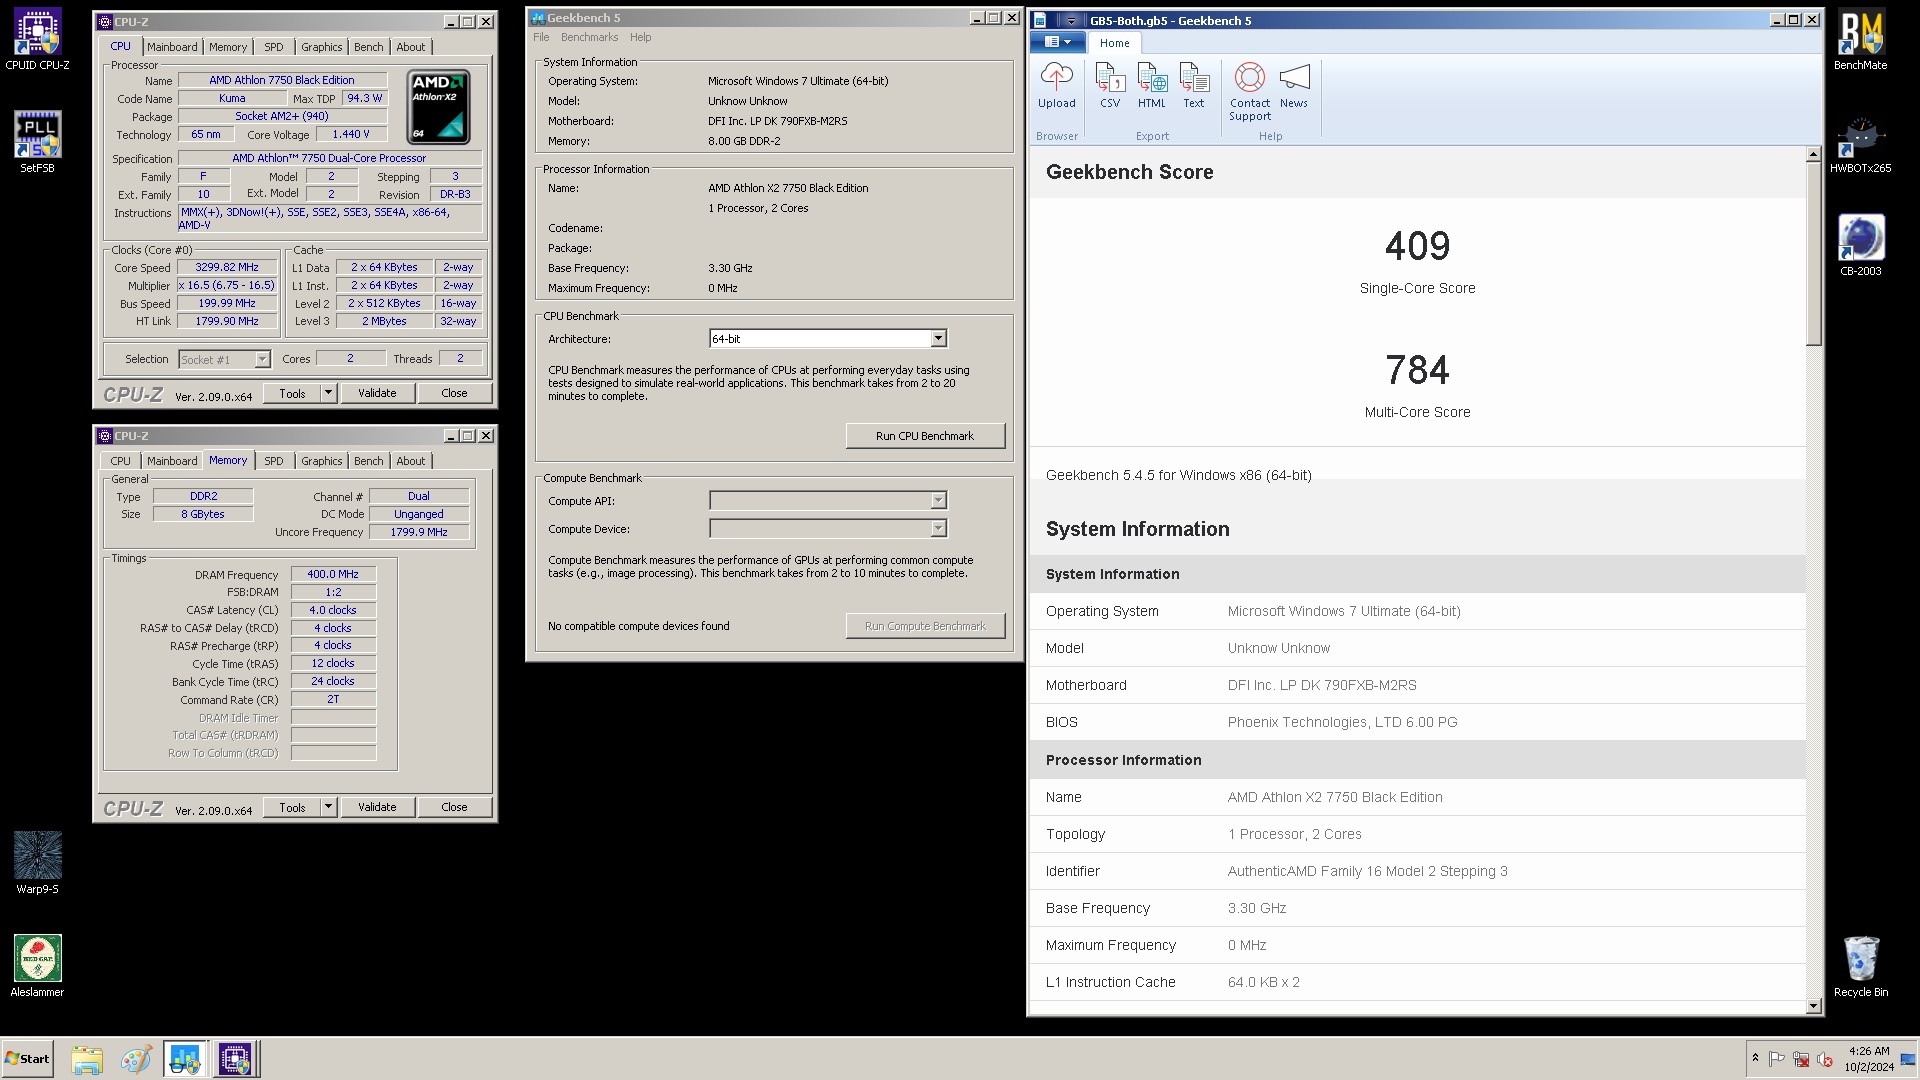Click results vertical scrollbar thumb
Image resolution: width=1920 pixels, height=1080 pixels.
[1814, 254]
